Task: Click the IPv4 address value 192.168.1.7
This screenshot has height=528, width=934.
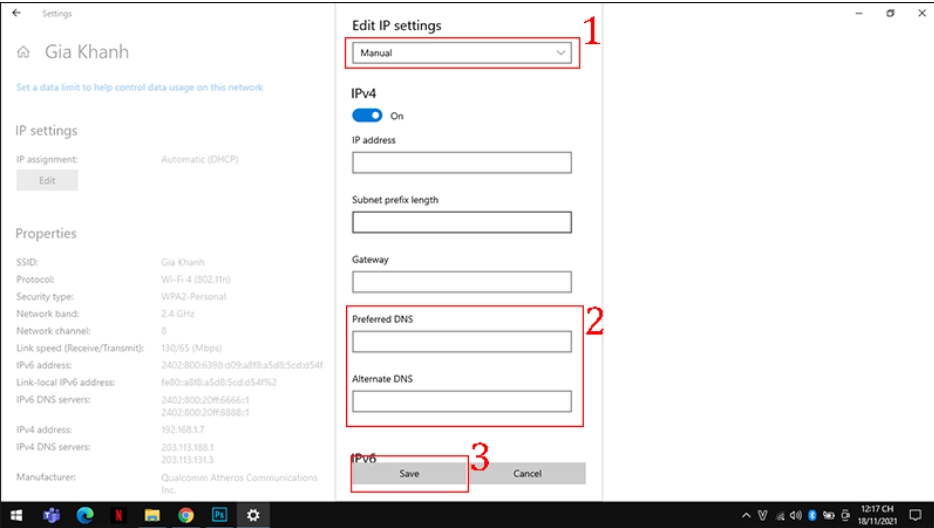Action: click(x=183, y=429)
